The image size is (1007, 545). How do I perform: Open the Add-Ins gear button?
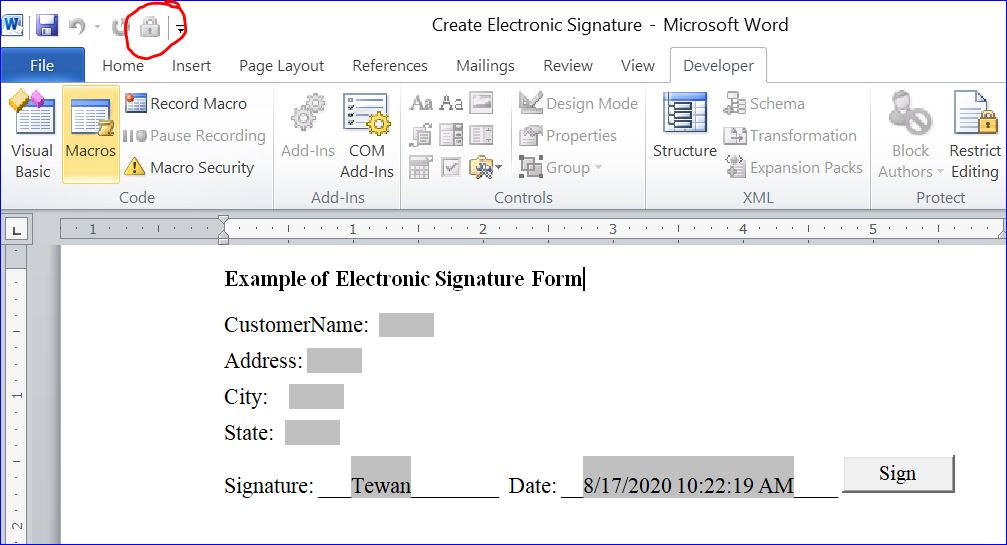pos(308,126)
